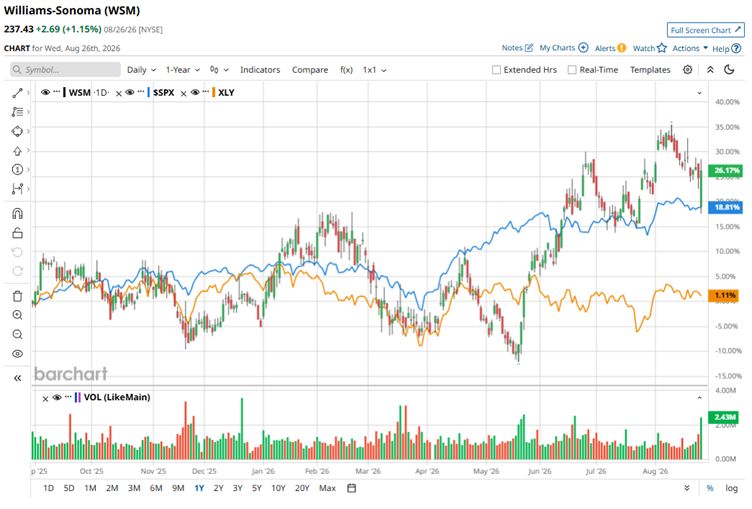Open the Templates menu
This screenshot has height=509, width=752.
tap(650, 70)
